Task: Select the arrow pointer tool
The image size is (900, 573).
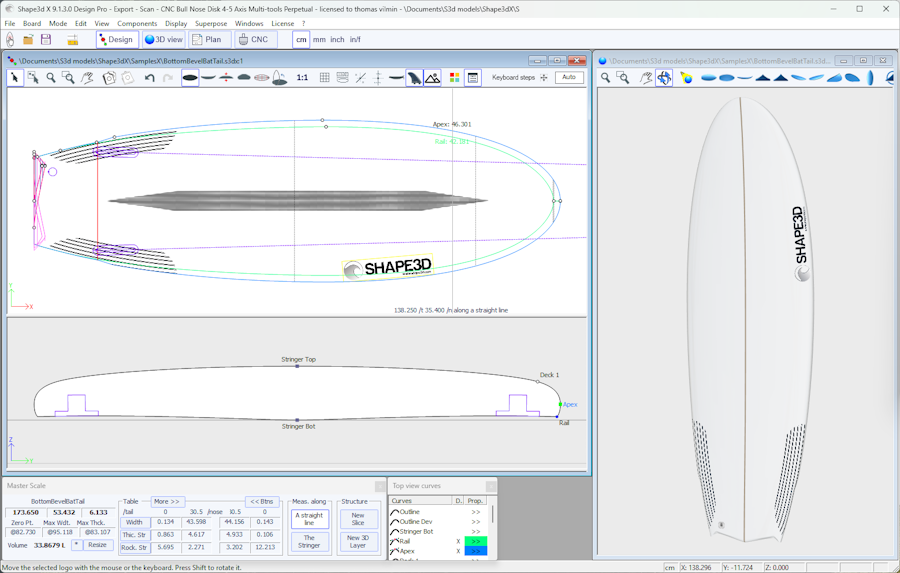Action: tap(15, 78)
